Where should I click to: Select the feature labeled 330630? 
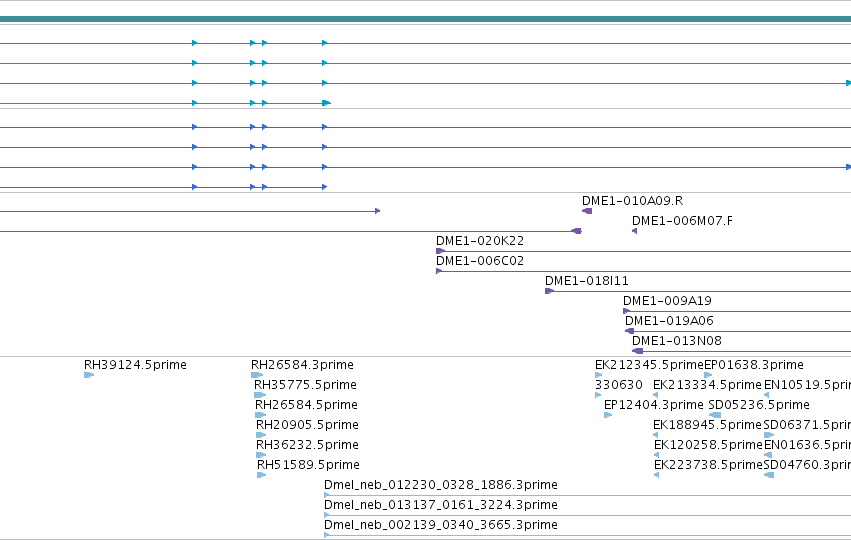coord(619,385)
